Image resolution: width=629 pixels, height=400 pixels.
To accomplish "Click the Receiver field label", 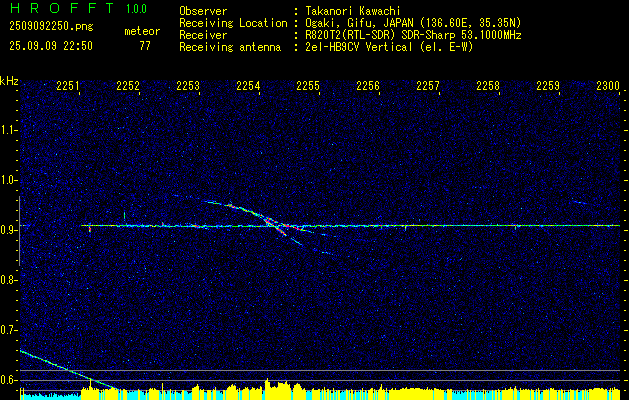I will (203, 35).
